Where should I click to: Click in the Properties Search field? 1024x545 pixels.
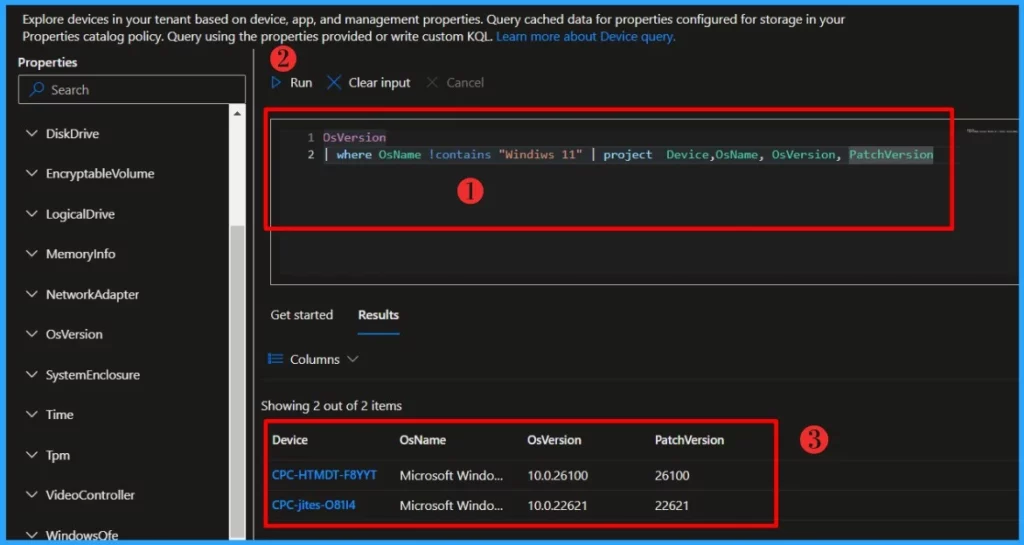pos(132,89)
